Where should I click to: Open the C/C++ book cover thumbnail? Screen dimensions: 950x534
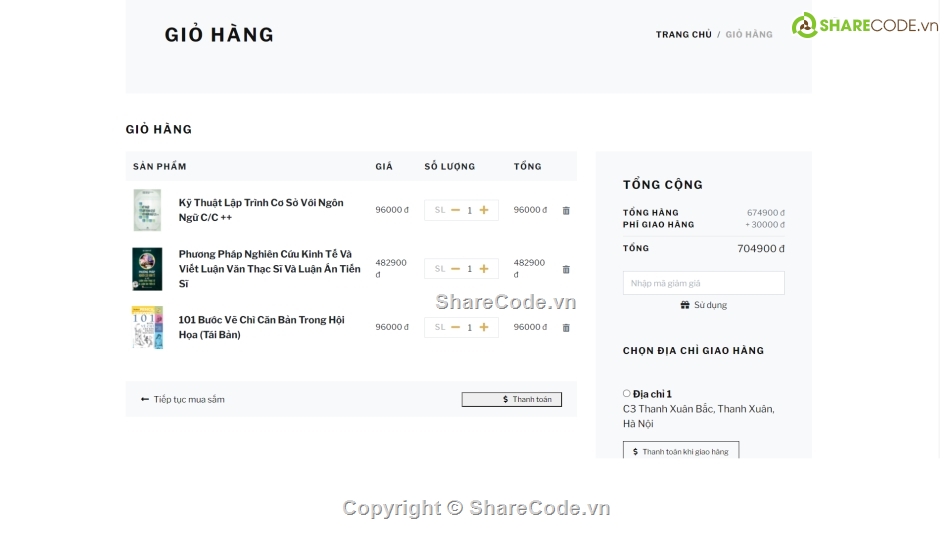(147, 210)
